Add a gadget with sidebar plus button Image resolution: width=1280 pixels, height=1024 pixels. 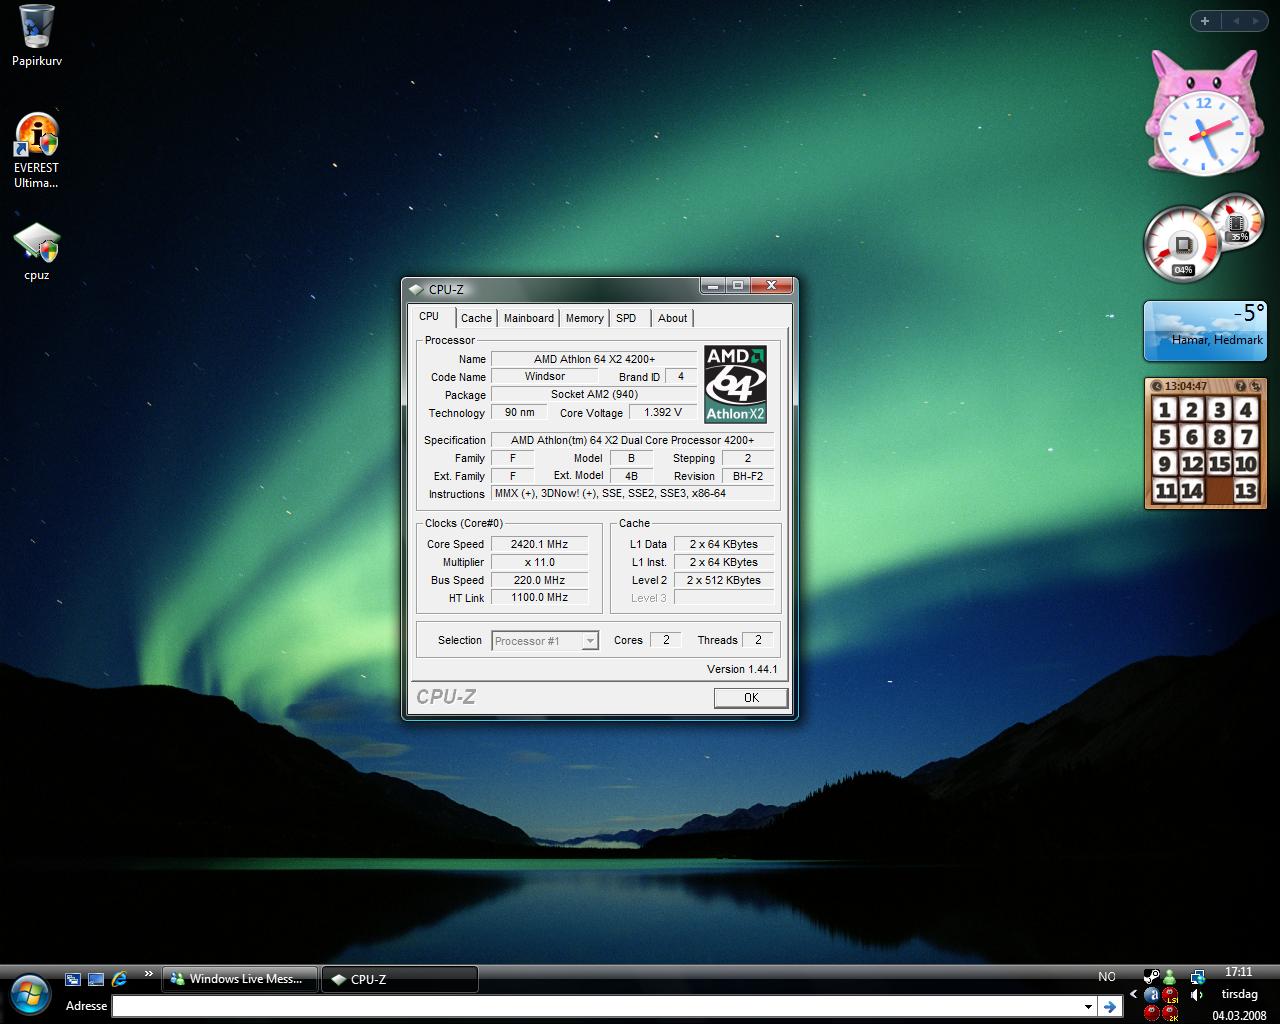click(x=1205, y=21)
